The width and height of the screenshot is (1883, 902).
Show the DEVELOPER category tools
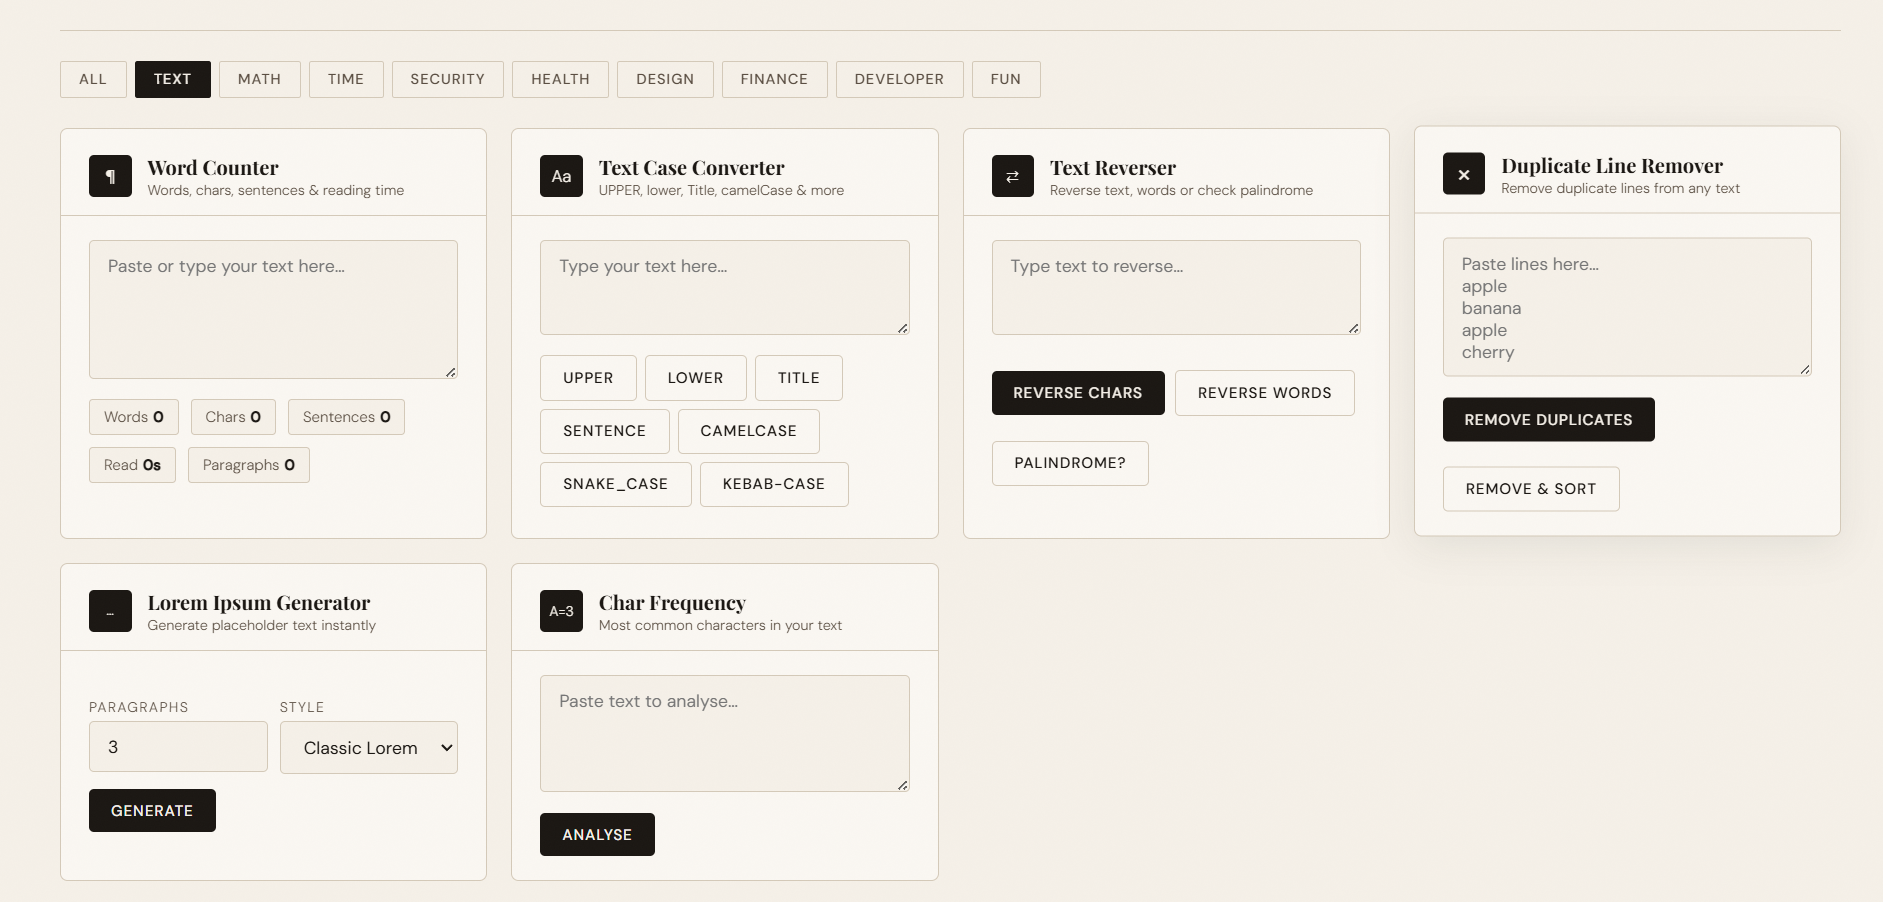tap(898, 79)
